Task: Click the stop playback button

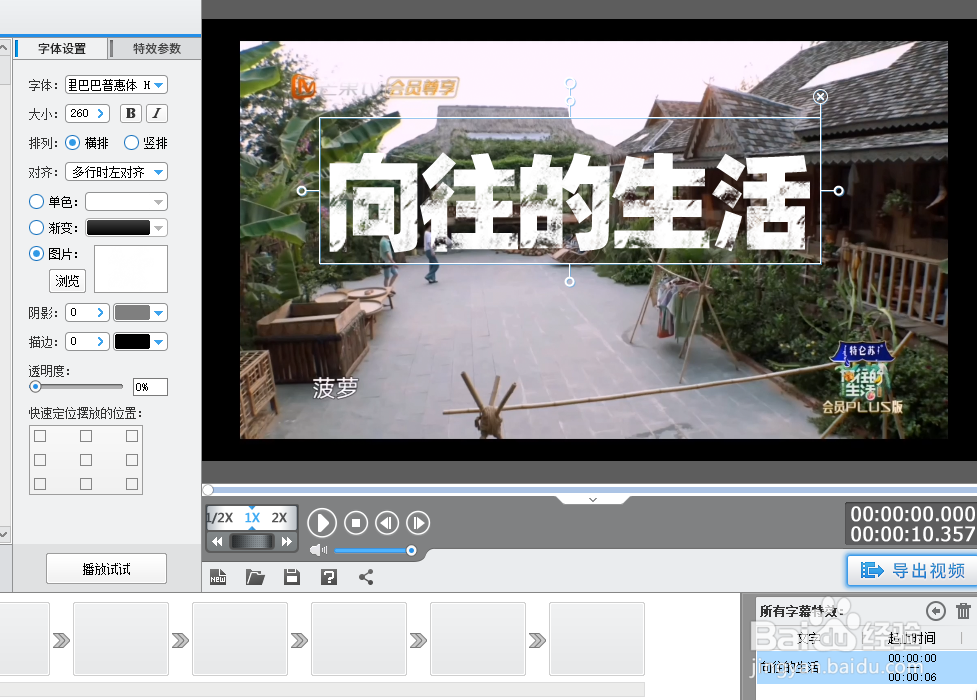Action: (356, 522)
